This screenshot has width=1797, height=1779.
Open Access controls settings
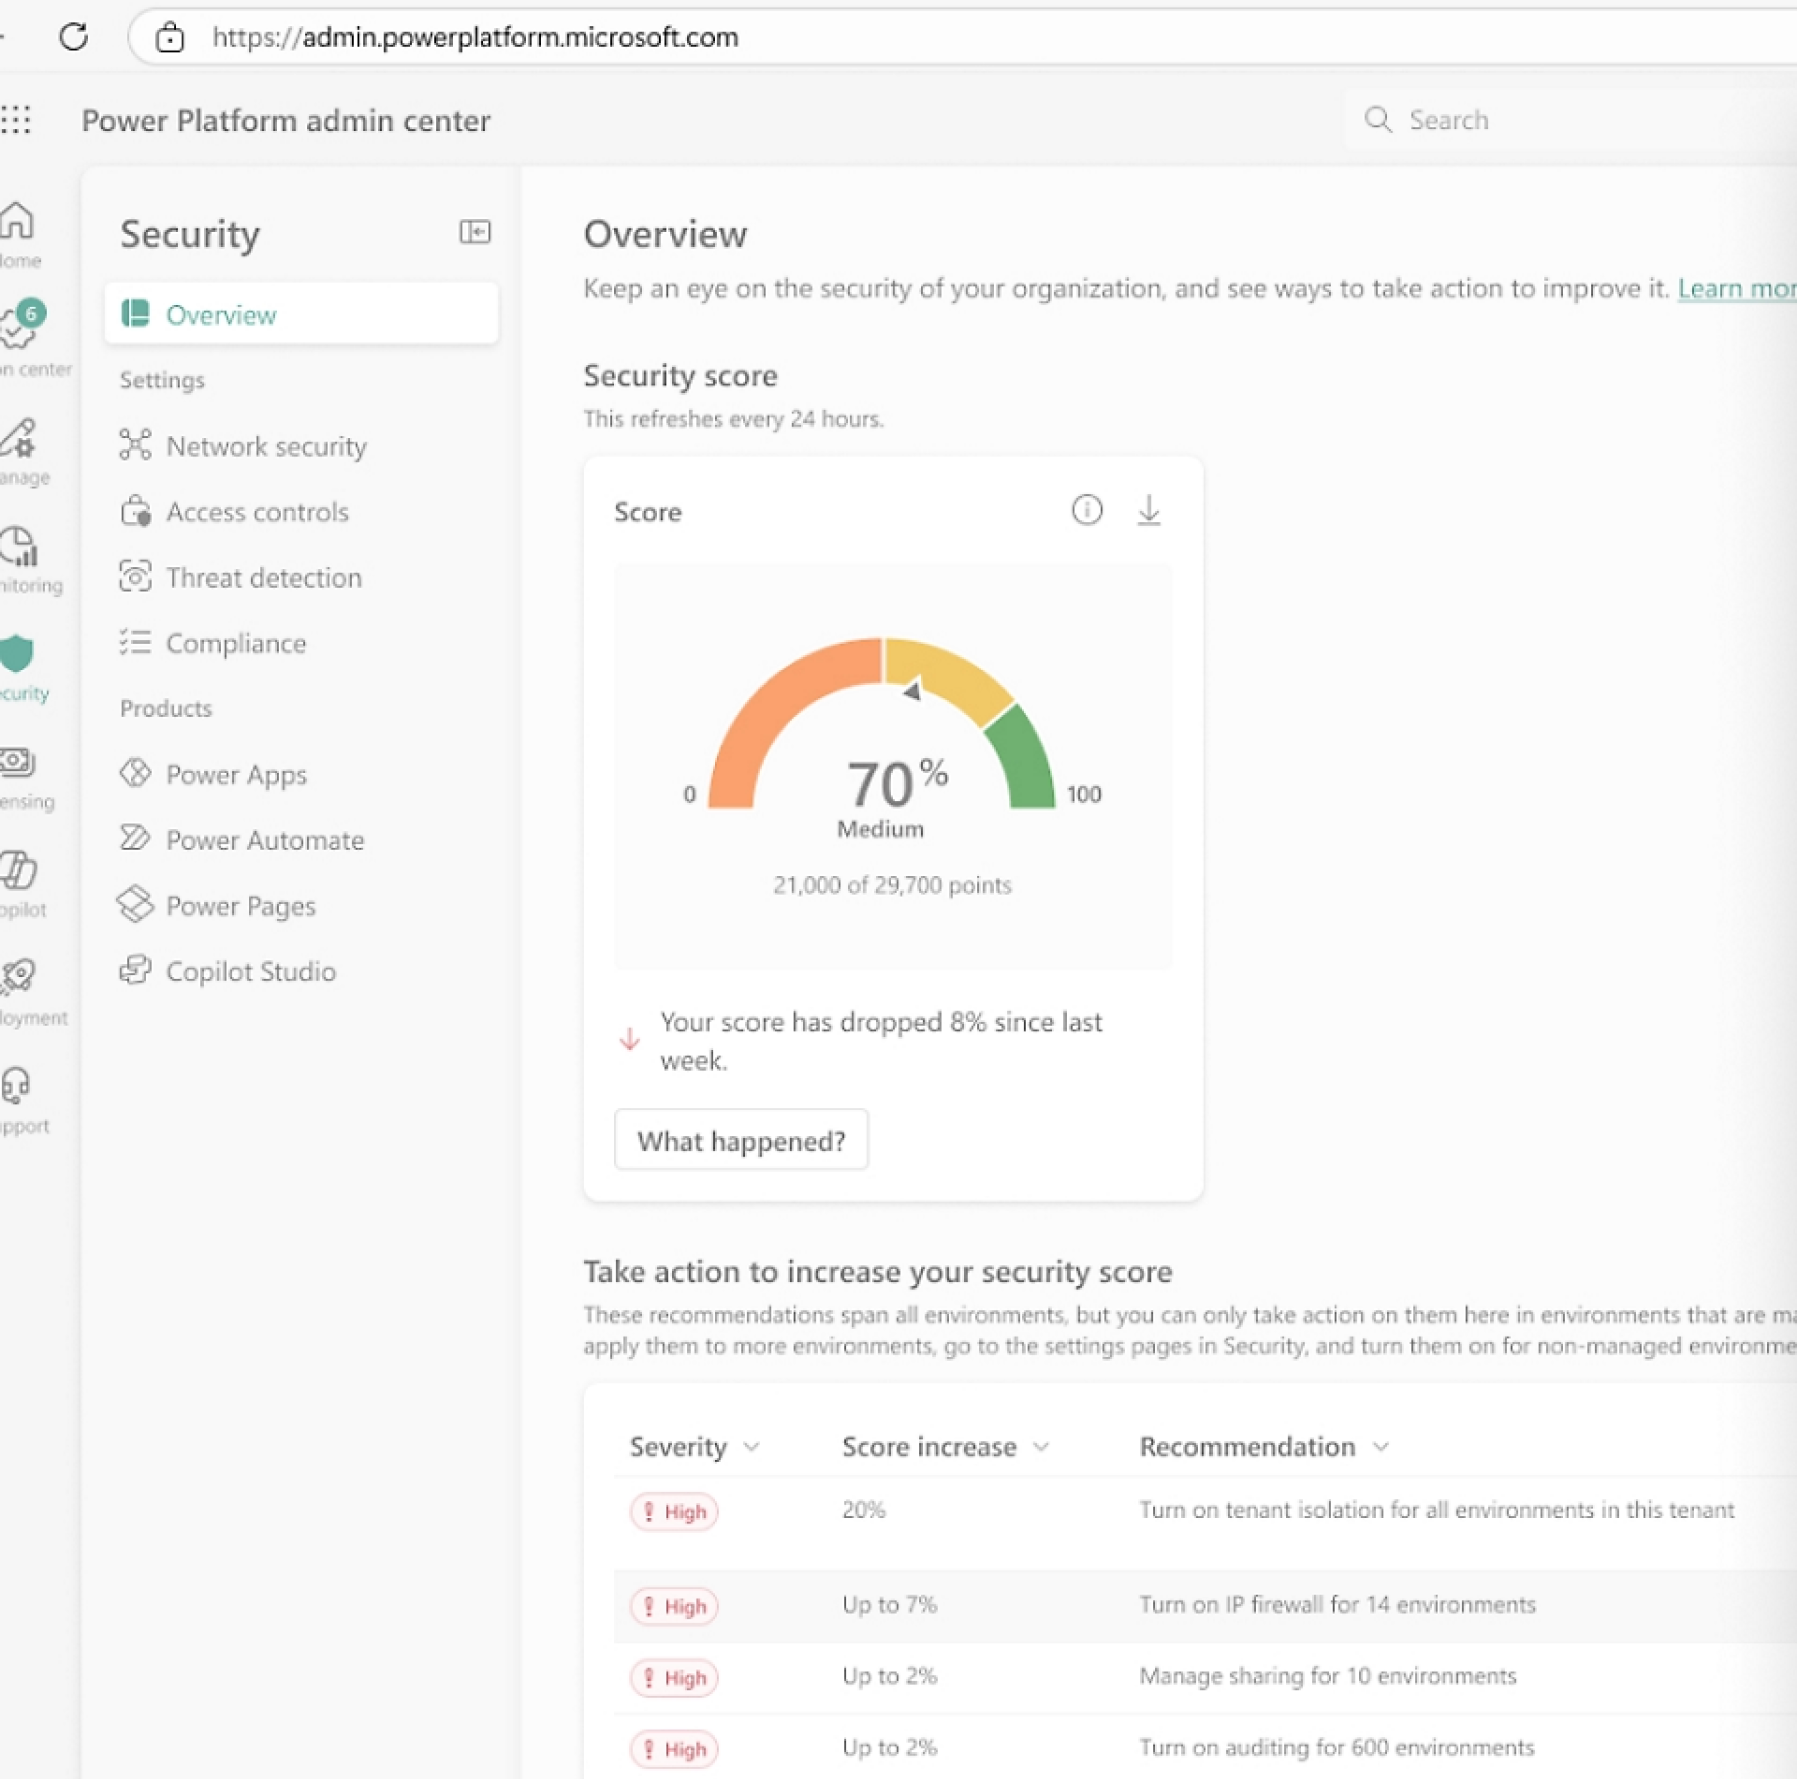click(257, 512)
